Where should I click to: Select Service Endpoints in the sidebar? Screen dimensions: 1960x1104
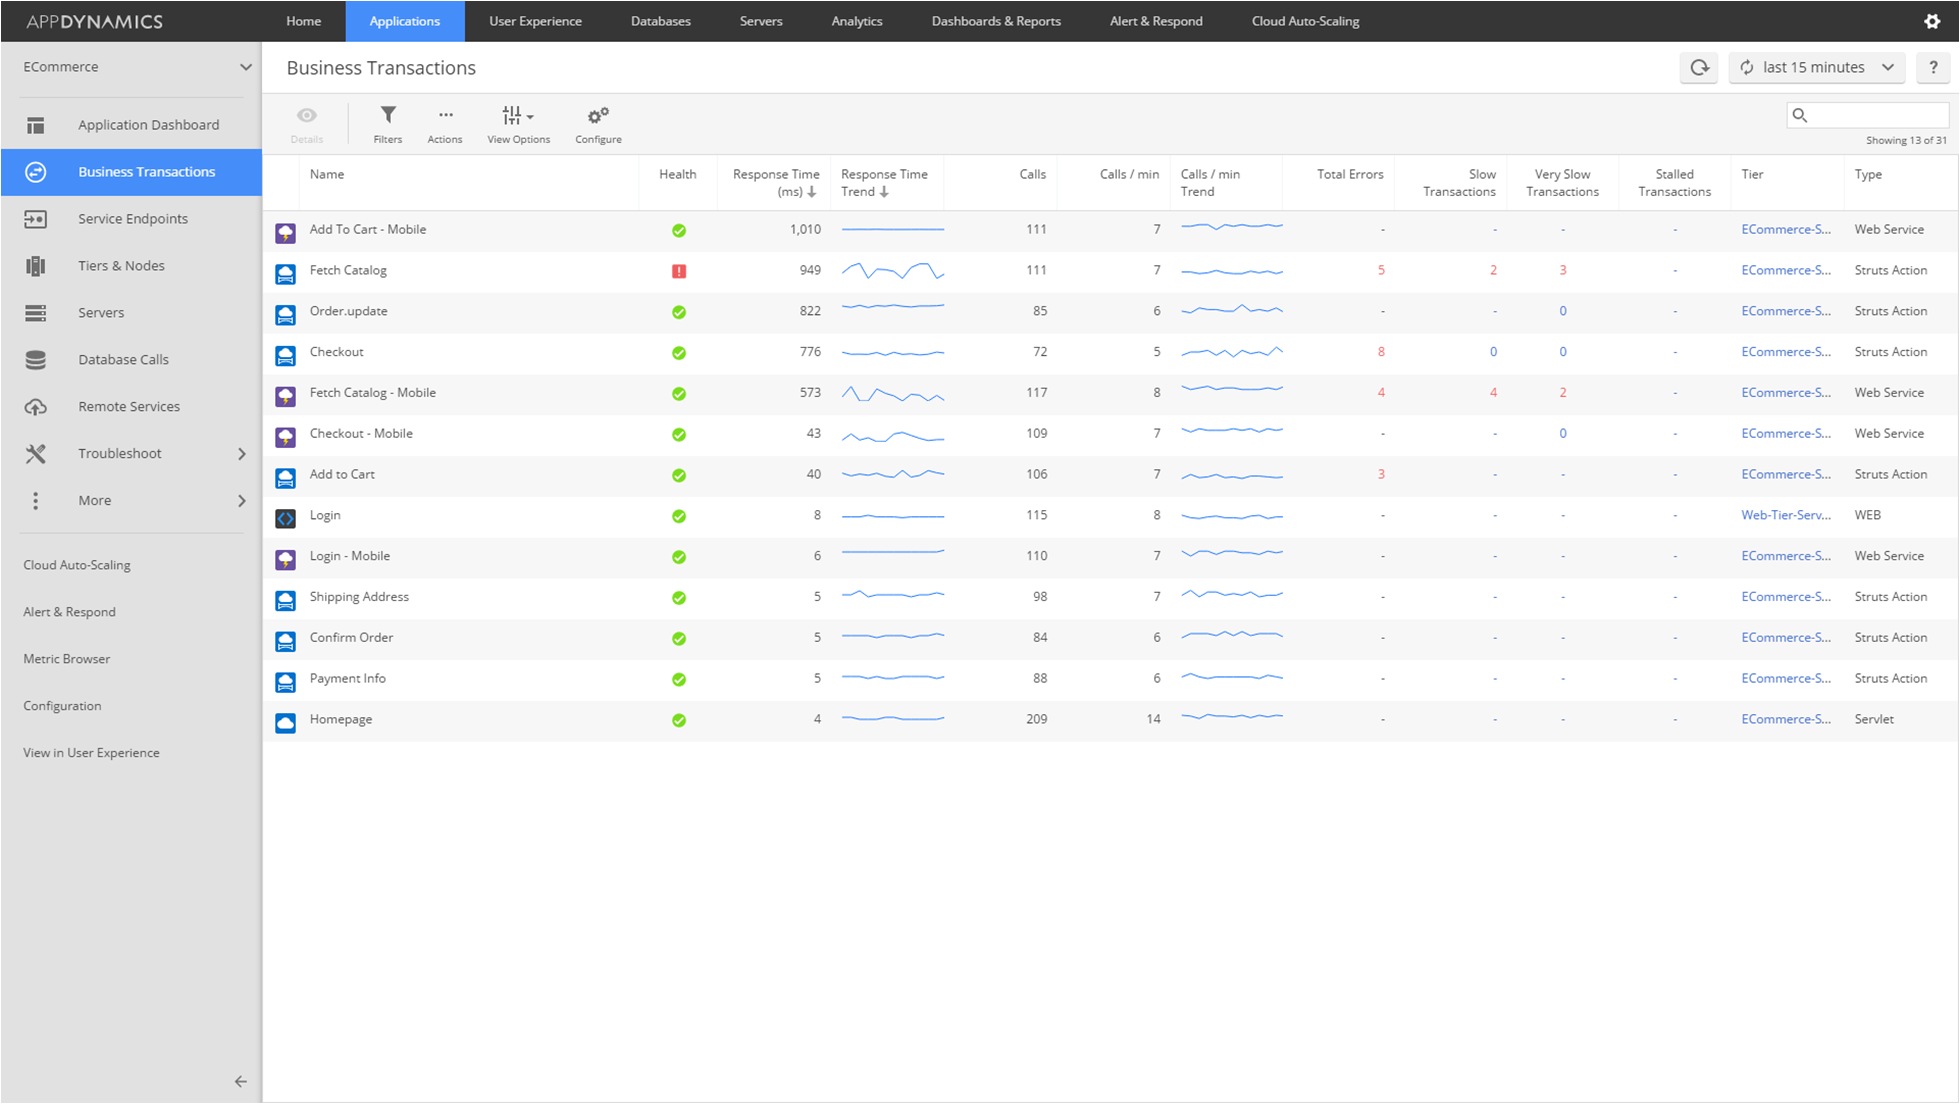click(x=132, y=219)
